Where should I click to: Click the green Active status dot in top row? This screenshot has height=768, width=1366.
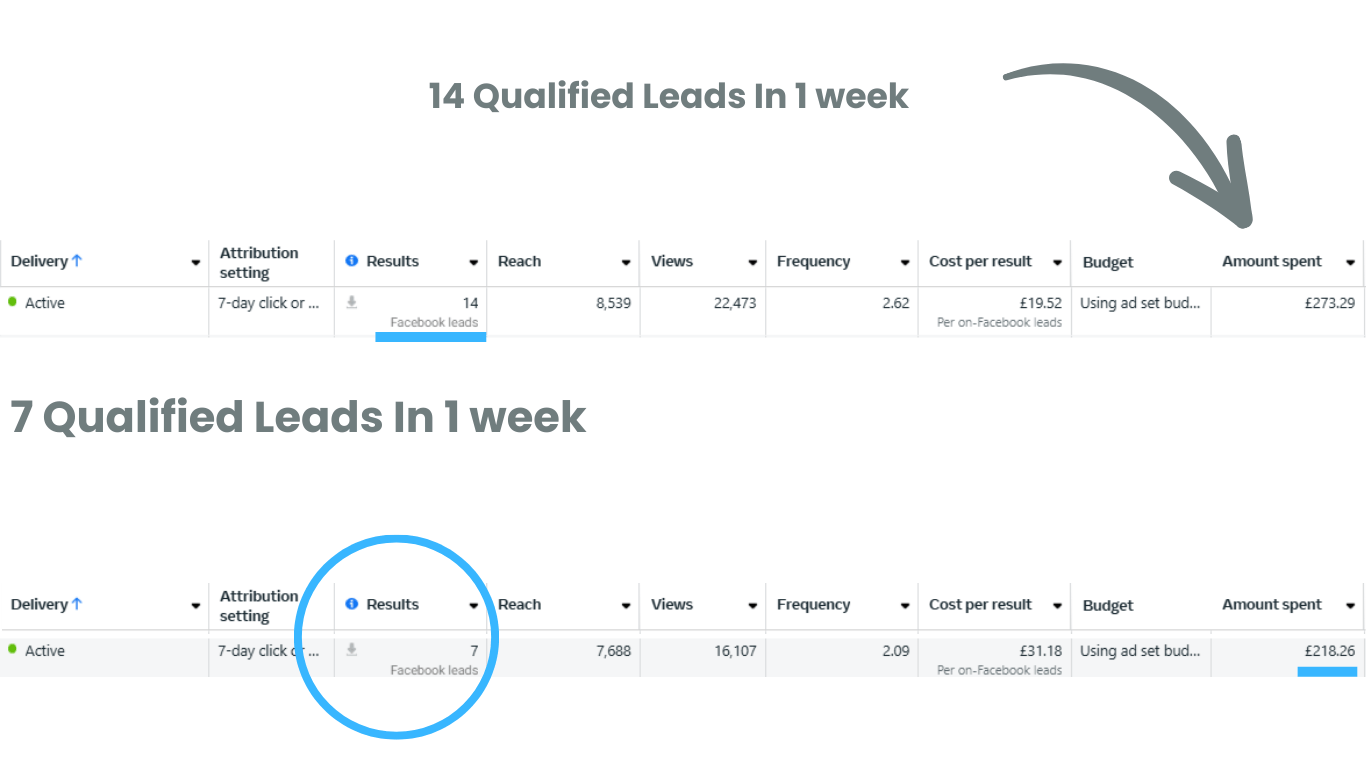[x=12, y=301]
